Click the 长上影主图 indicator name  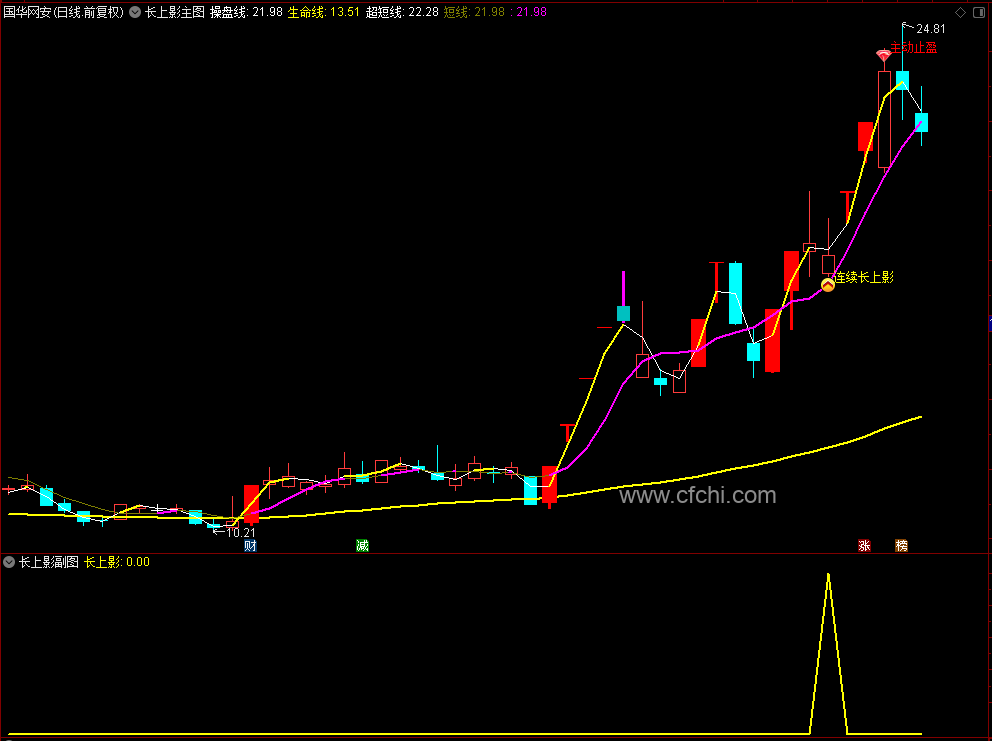pos(175,12)
